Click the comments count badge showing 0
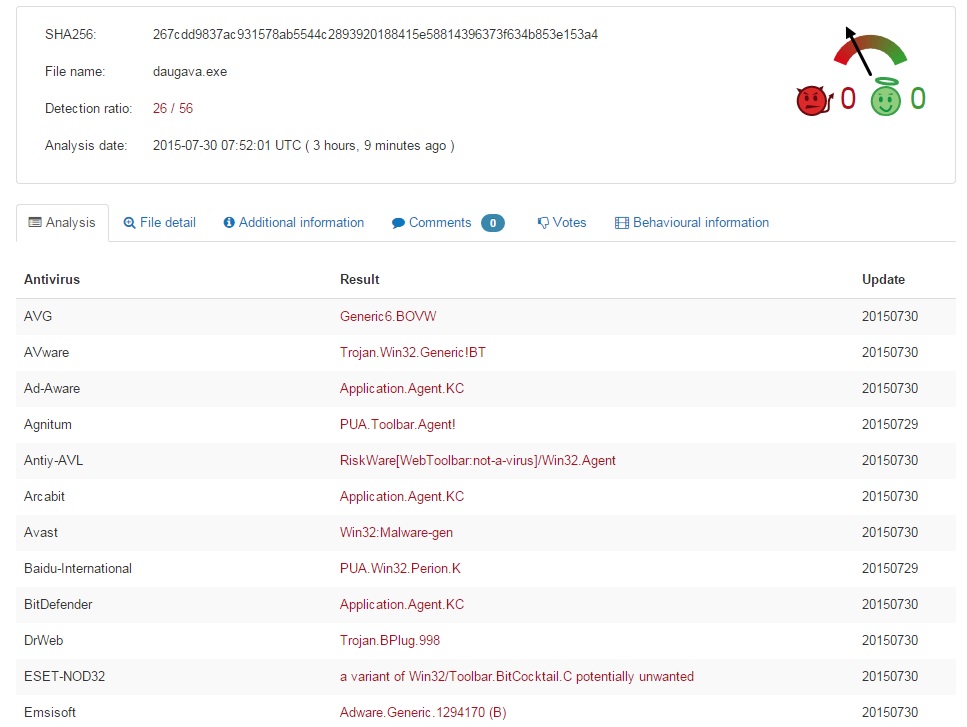This screenshot has width=967, height=727. point(493,223)
